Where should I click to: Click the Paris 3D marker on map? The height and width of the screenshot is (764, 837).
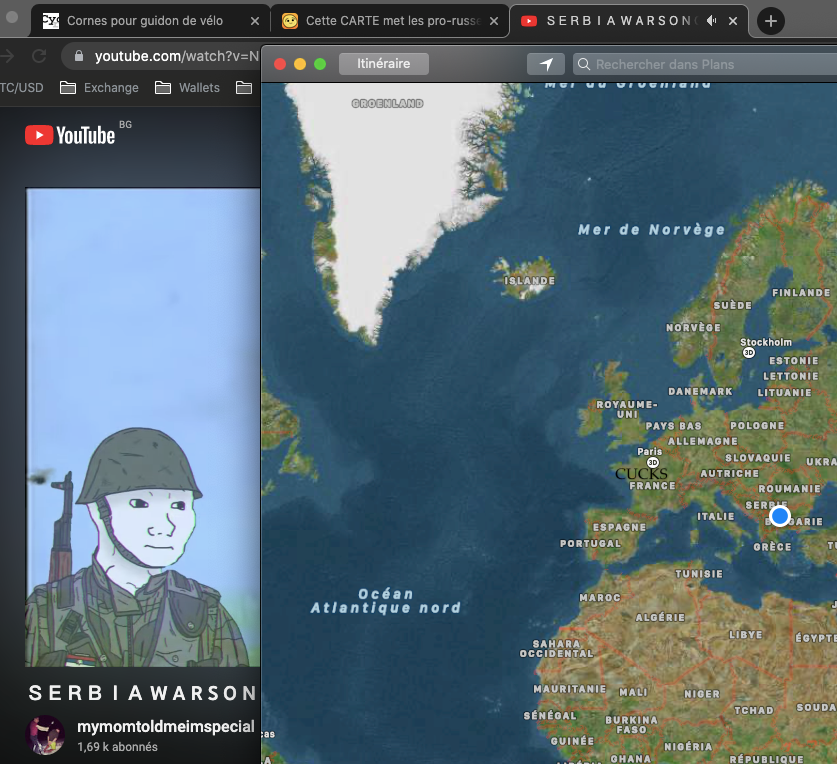click(x=652, y=463)
